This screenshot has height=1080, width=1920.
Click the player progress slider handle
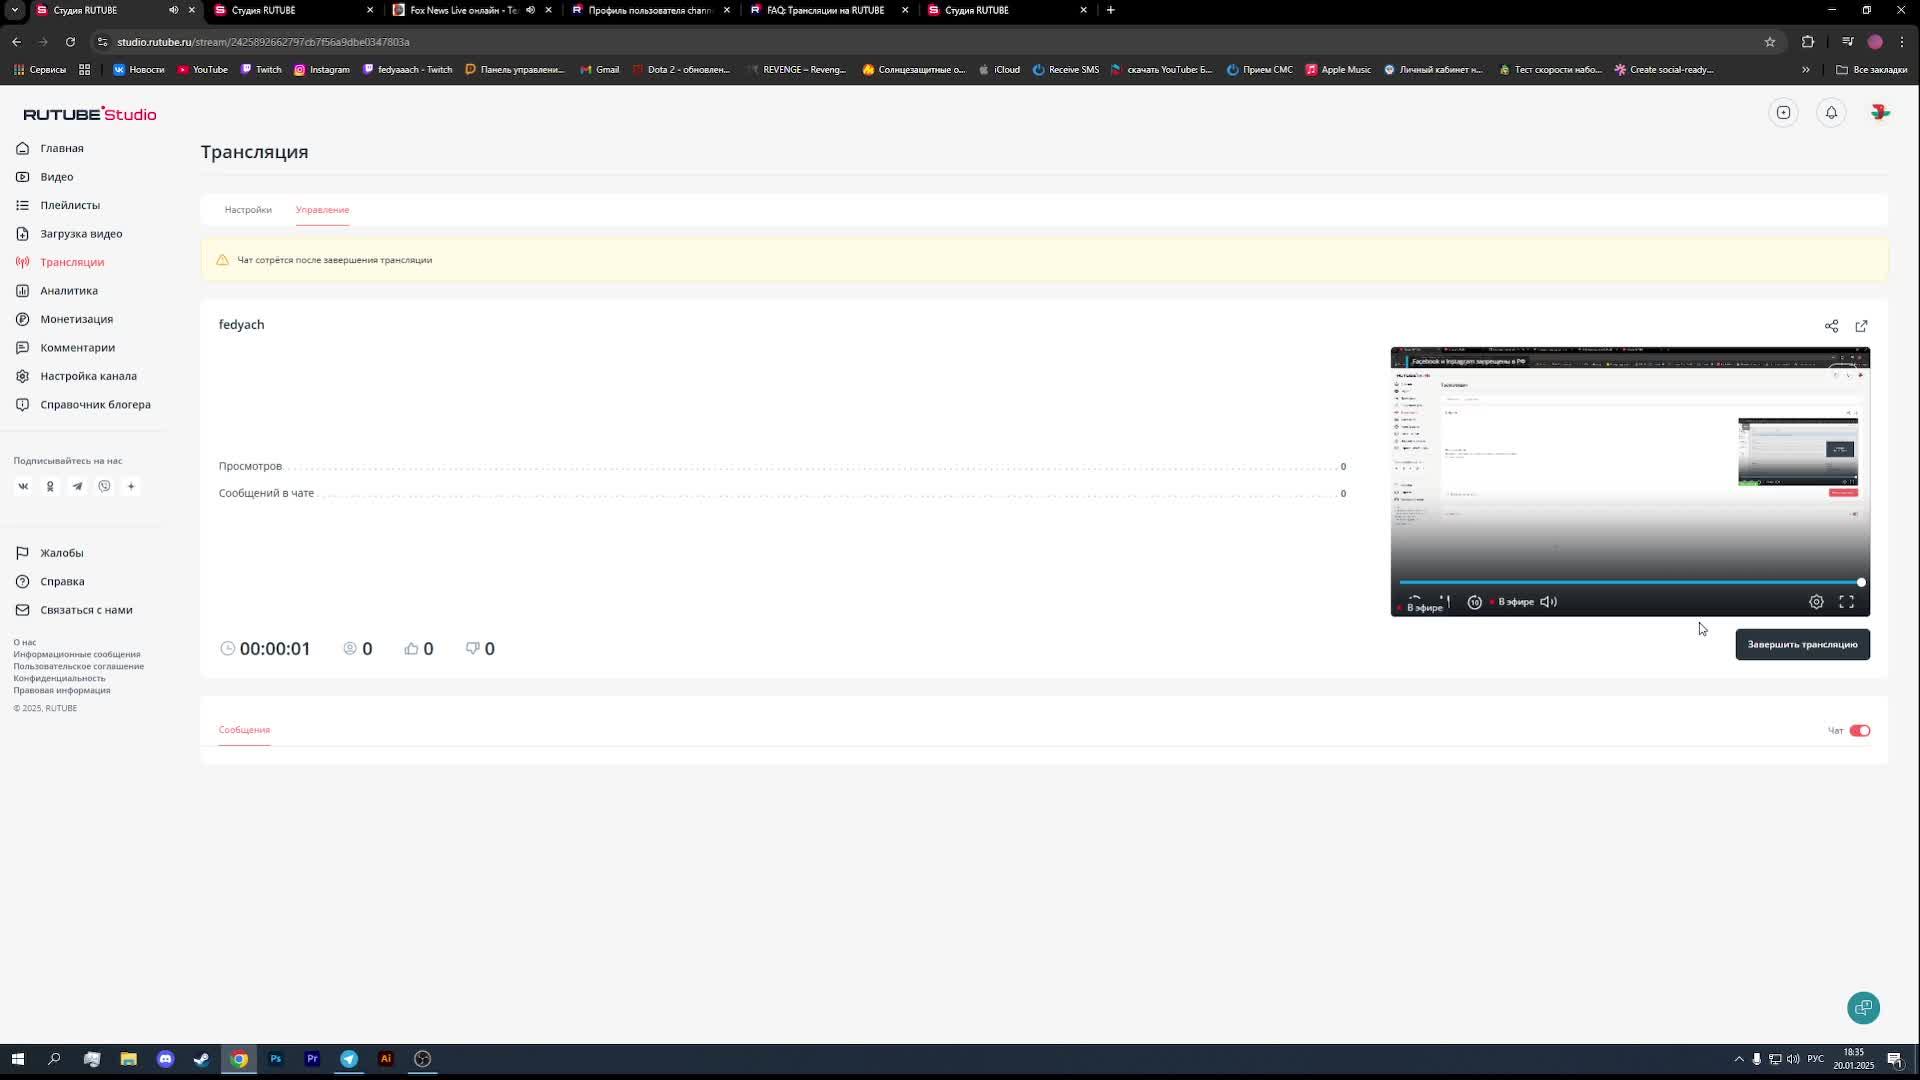pos(1861,582)
